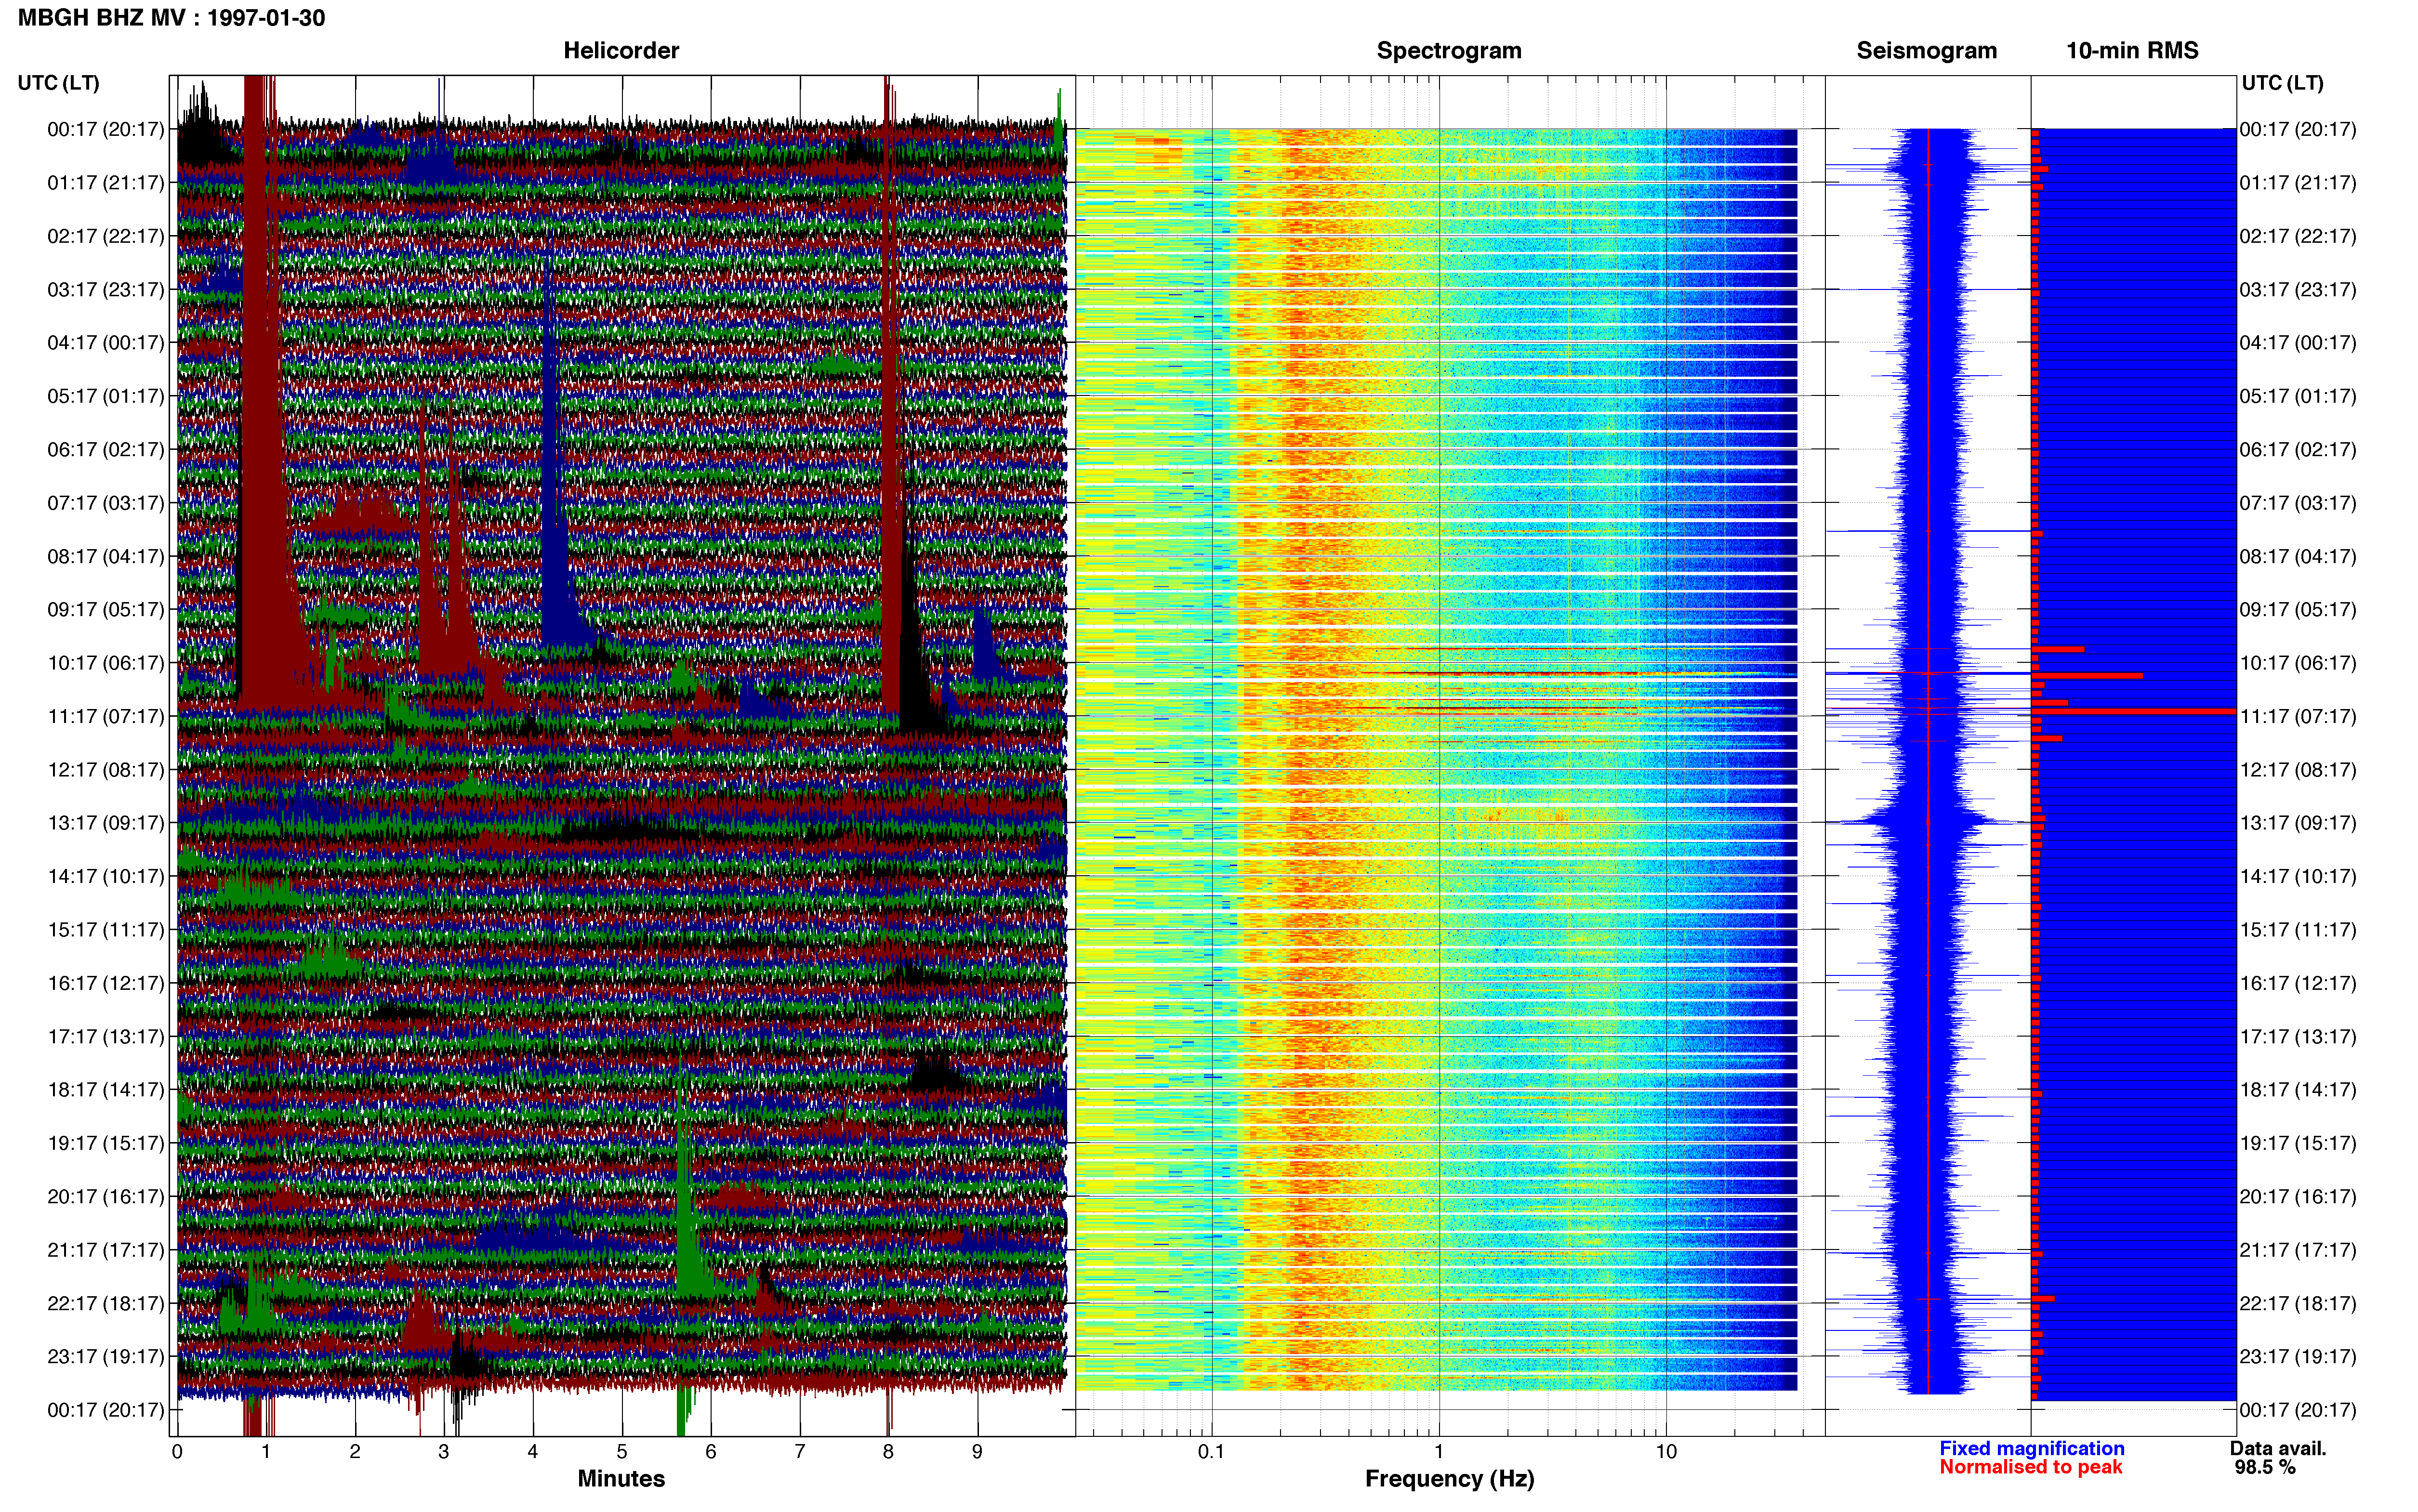Screen dimensions: 2418x1512
Task: Click the right '14:17 (10:17)' time label
Action: click(2298, 876)
